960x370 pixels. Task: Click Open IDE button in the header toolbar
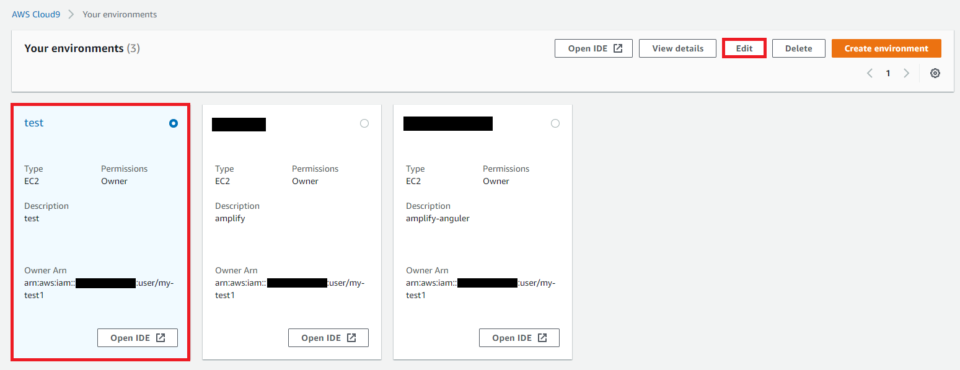click(593, 48)
